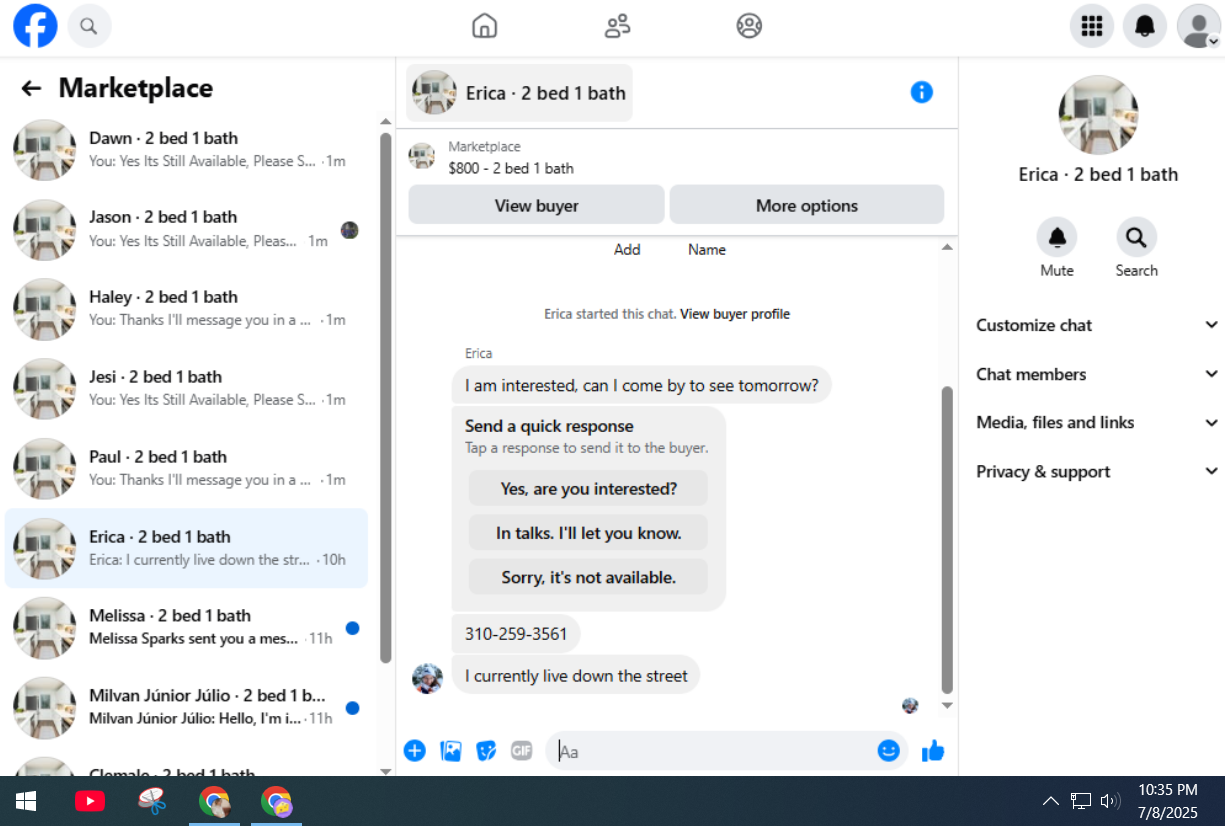Choose a sticker using the sticker icon
This screenshot has height=826, width=1225.
pos(486,751)
